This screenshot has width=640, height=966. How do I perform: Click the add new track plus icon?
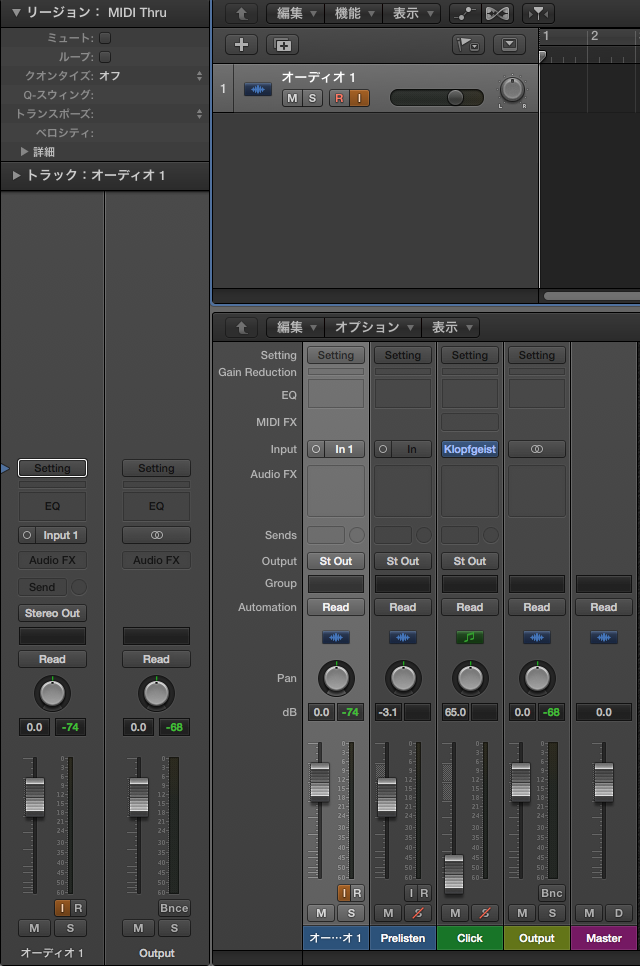click(x=241, y=45)
